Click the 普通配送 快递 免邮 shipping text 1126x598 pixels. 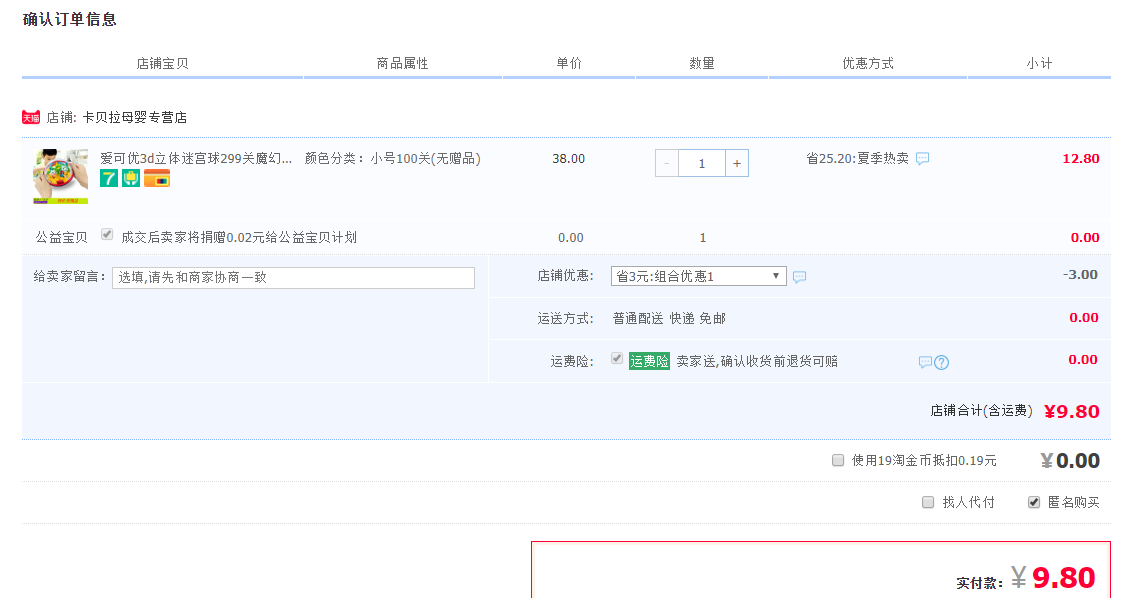point(669,319)
